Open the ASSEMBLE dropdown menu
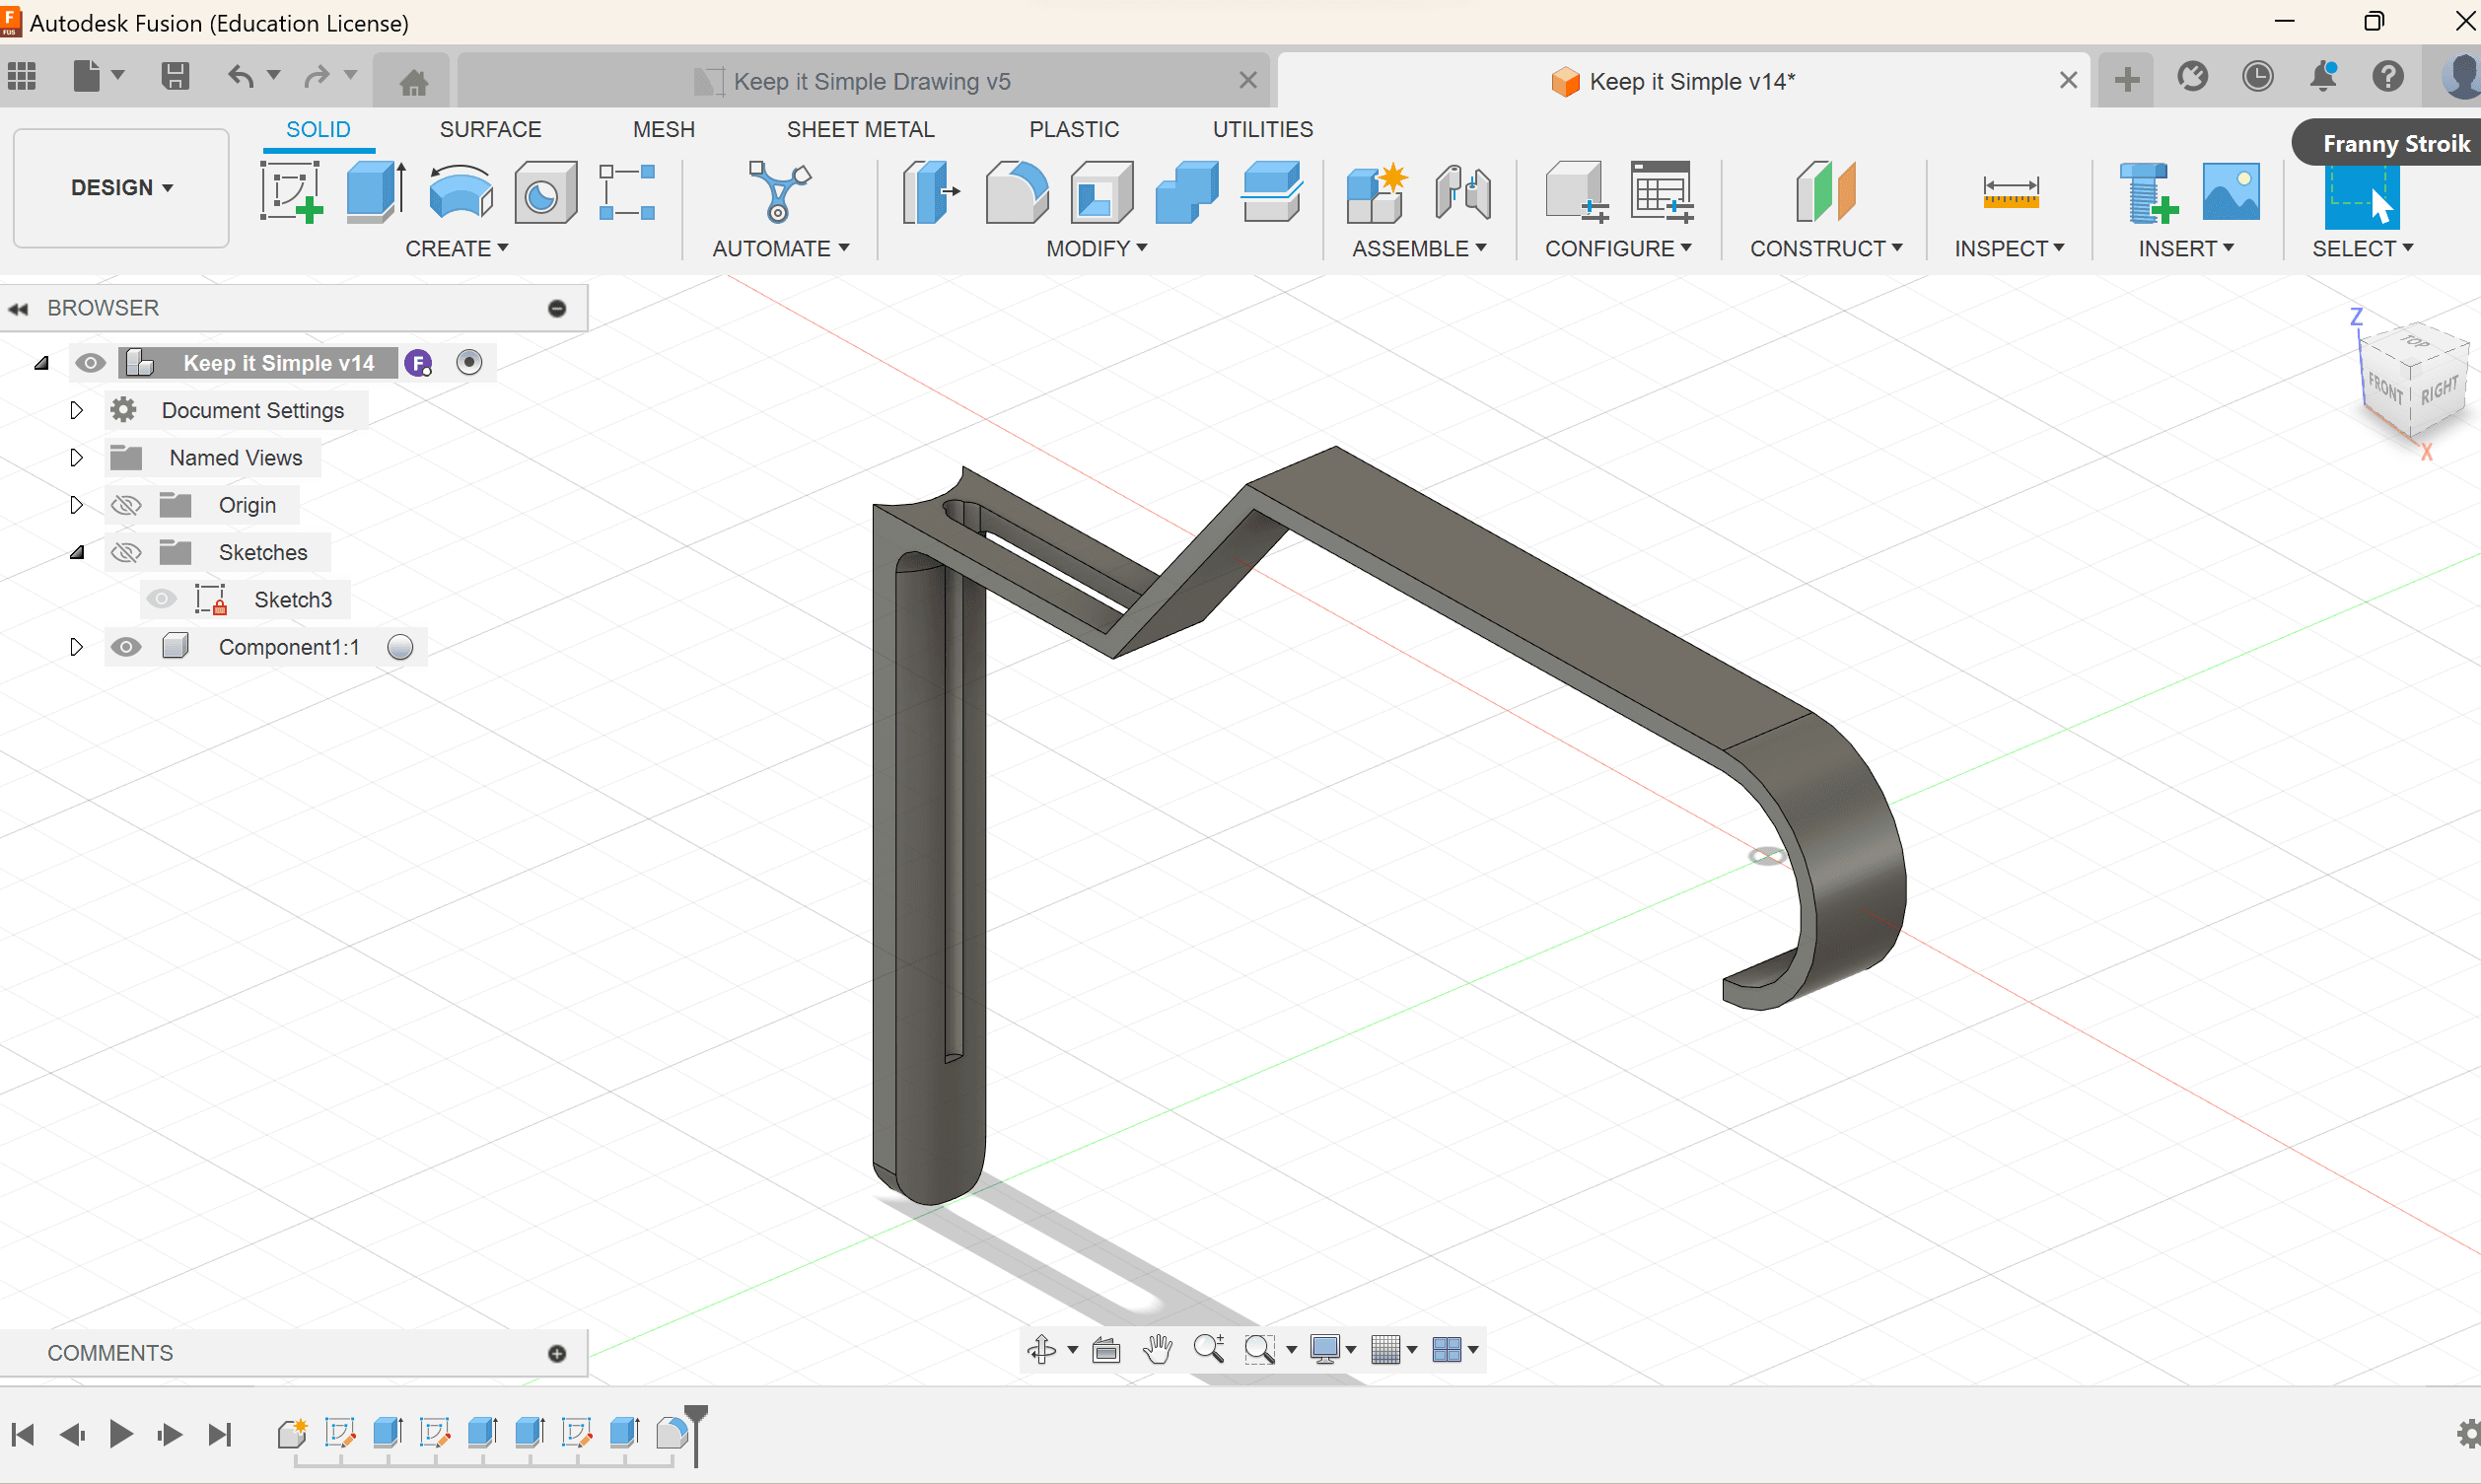Viewport: 2481px width, 1484px height. tap(1419, 248)
